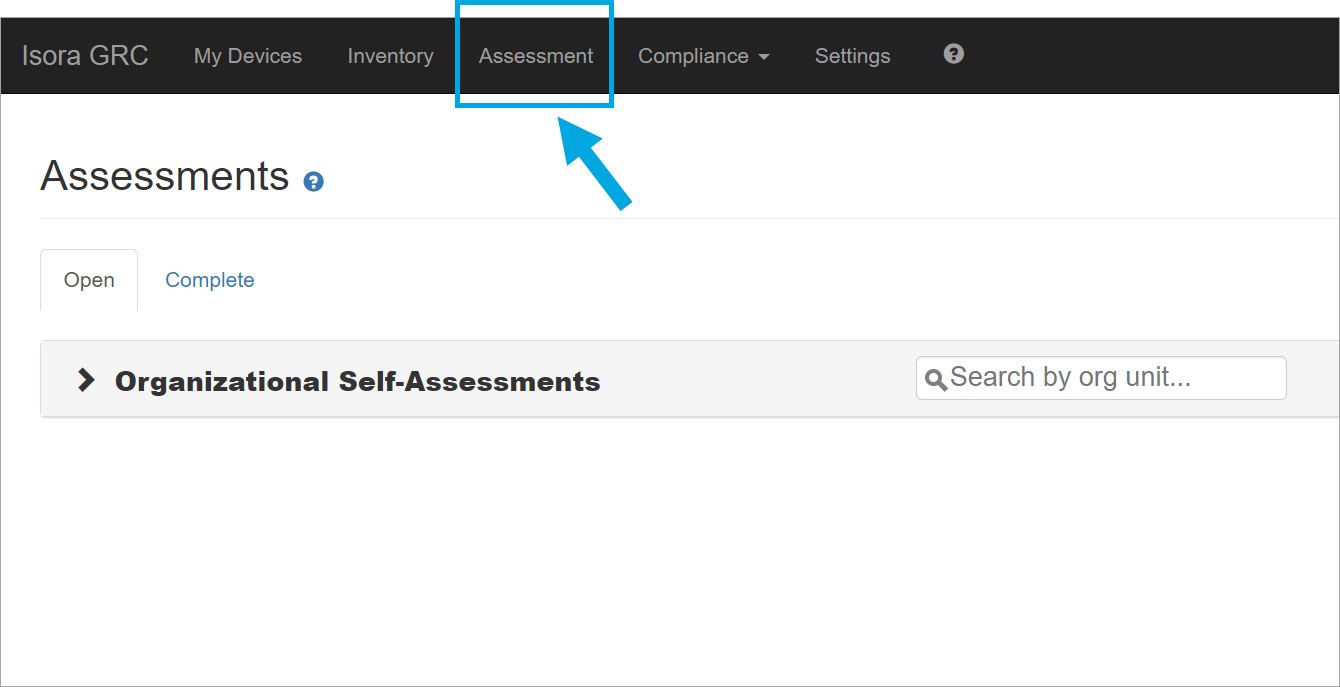Select the Open tab
This screenshot has width=1340, height=687.
(89, 280)
